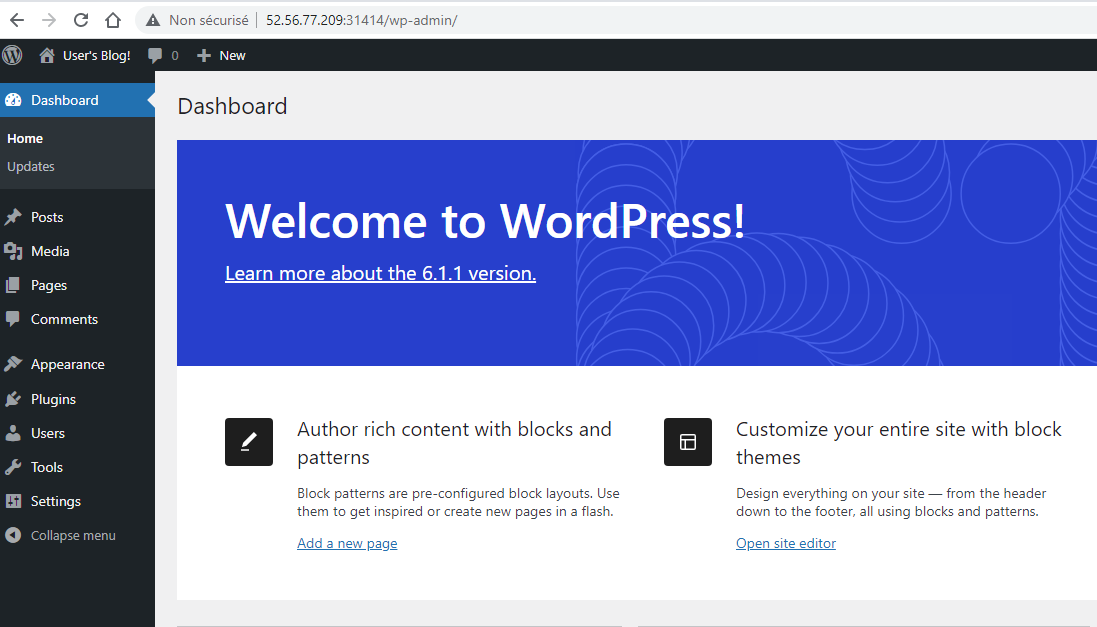1097x627 pixels.
Task: Open the comments bubble icon in admin bar
Action: [x=155, y=56]
